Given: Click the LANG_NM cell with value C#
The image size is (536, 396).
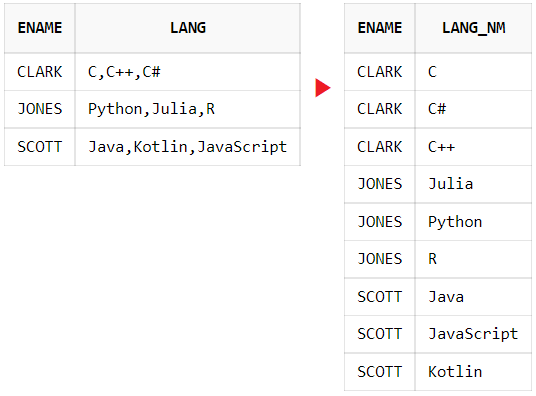Looking at the screenshot, I should tap(473, 109).
